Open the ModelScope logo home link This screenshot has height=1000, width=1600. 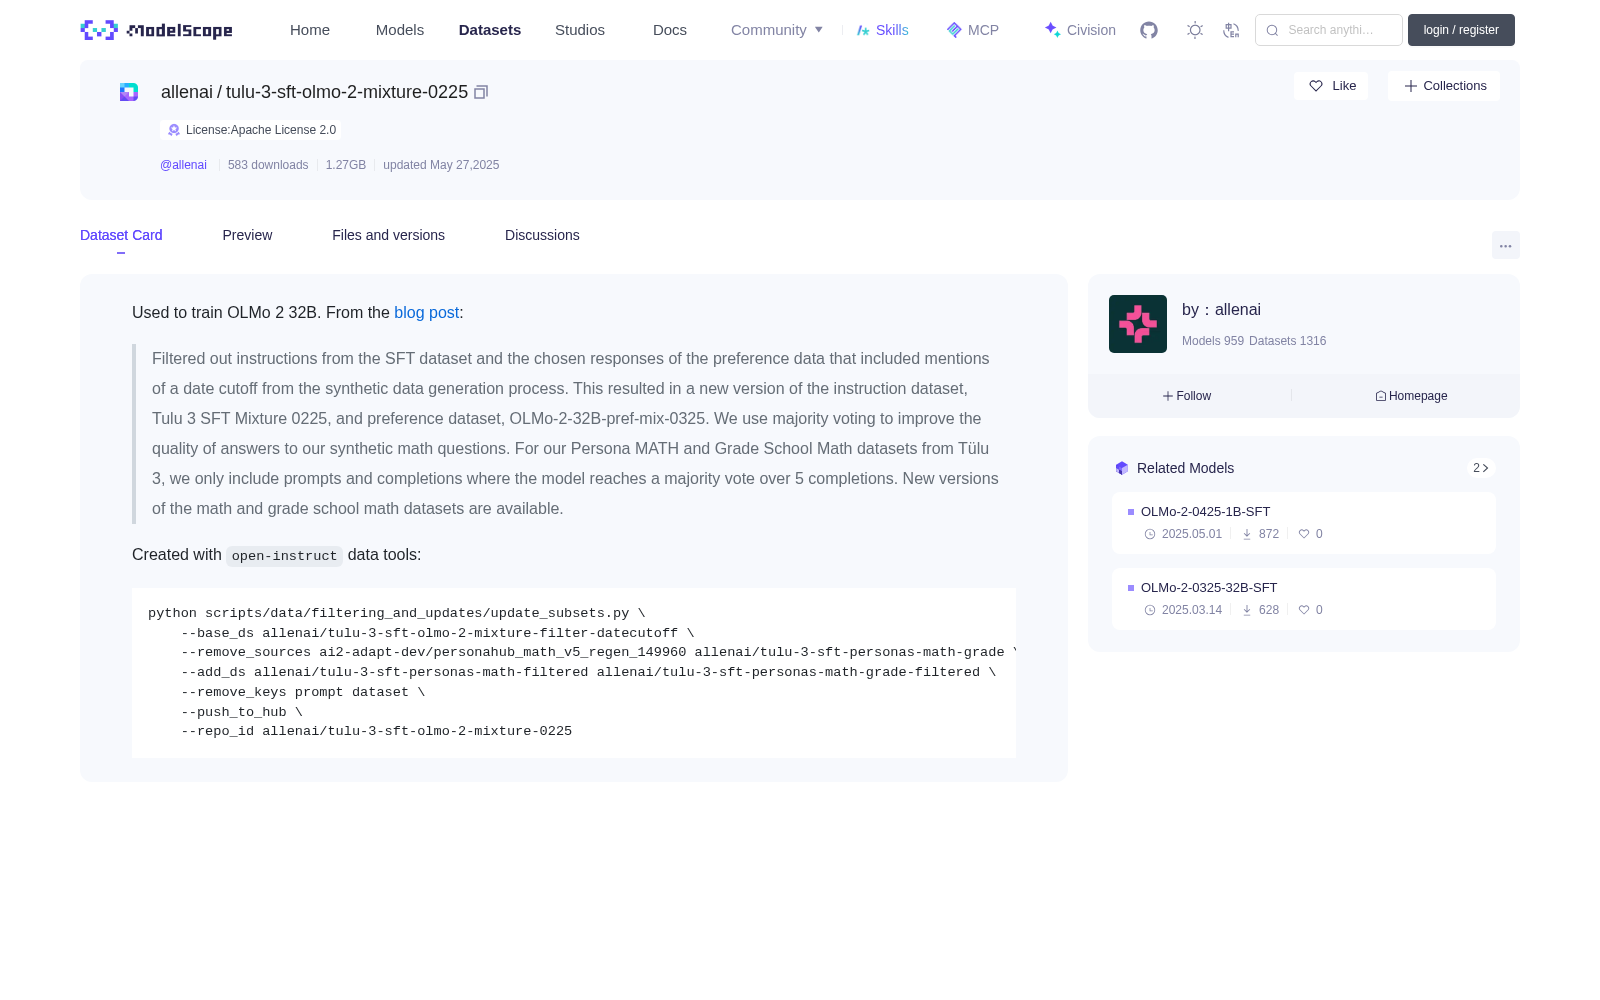(x=157, y=30)
